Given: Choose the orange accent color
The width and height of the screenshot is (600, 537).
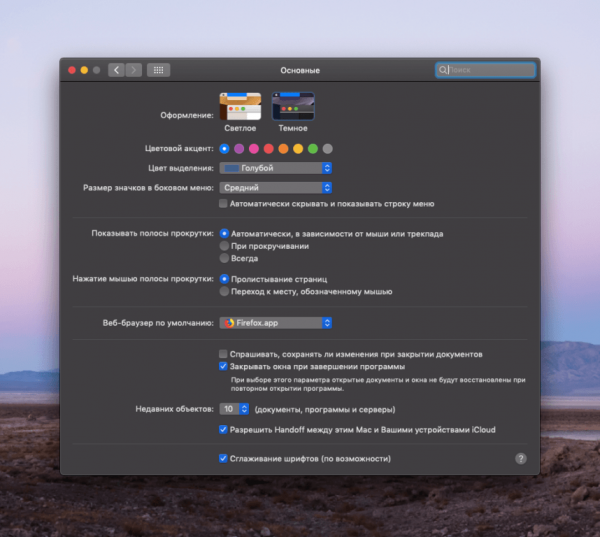Looking at the screenshot, I should coord(283,149).
